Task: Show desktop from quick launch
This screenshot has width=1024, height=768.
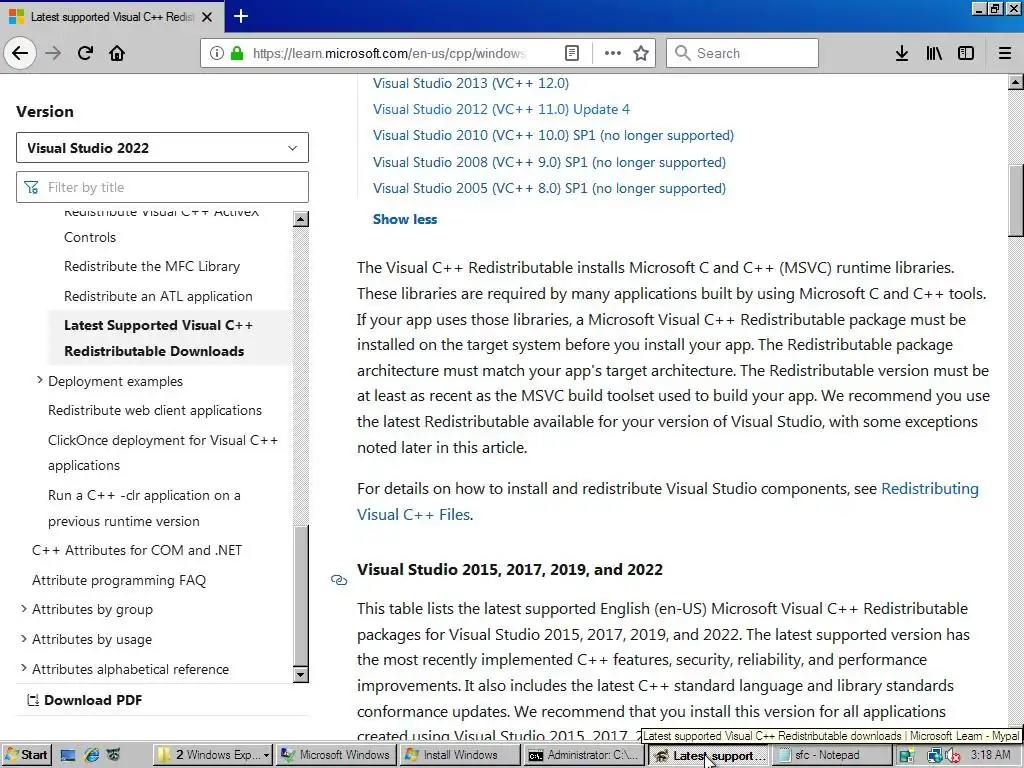Action: pos(67,755)
